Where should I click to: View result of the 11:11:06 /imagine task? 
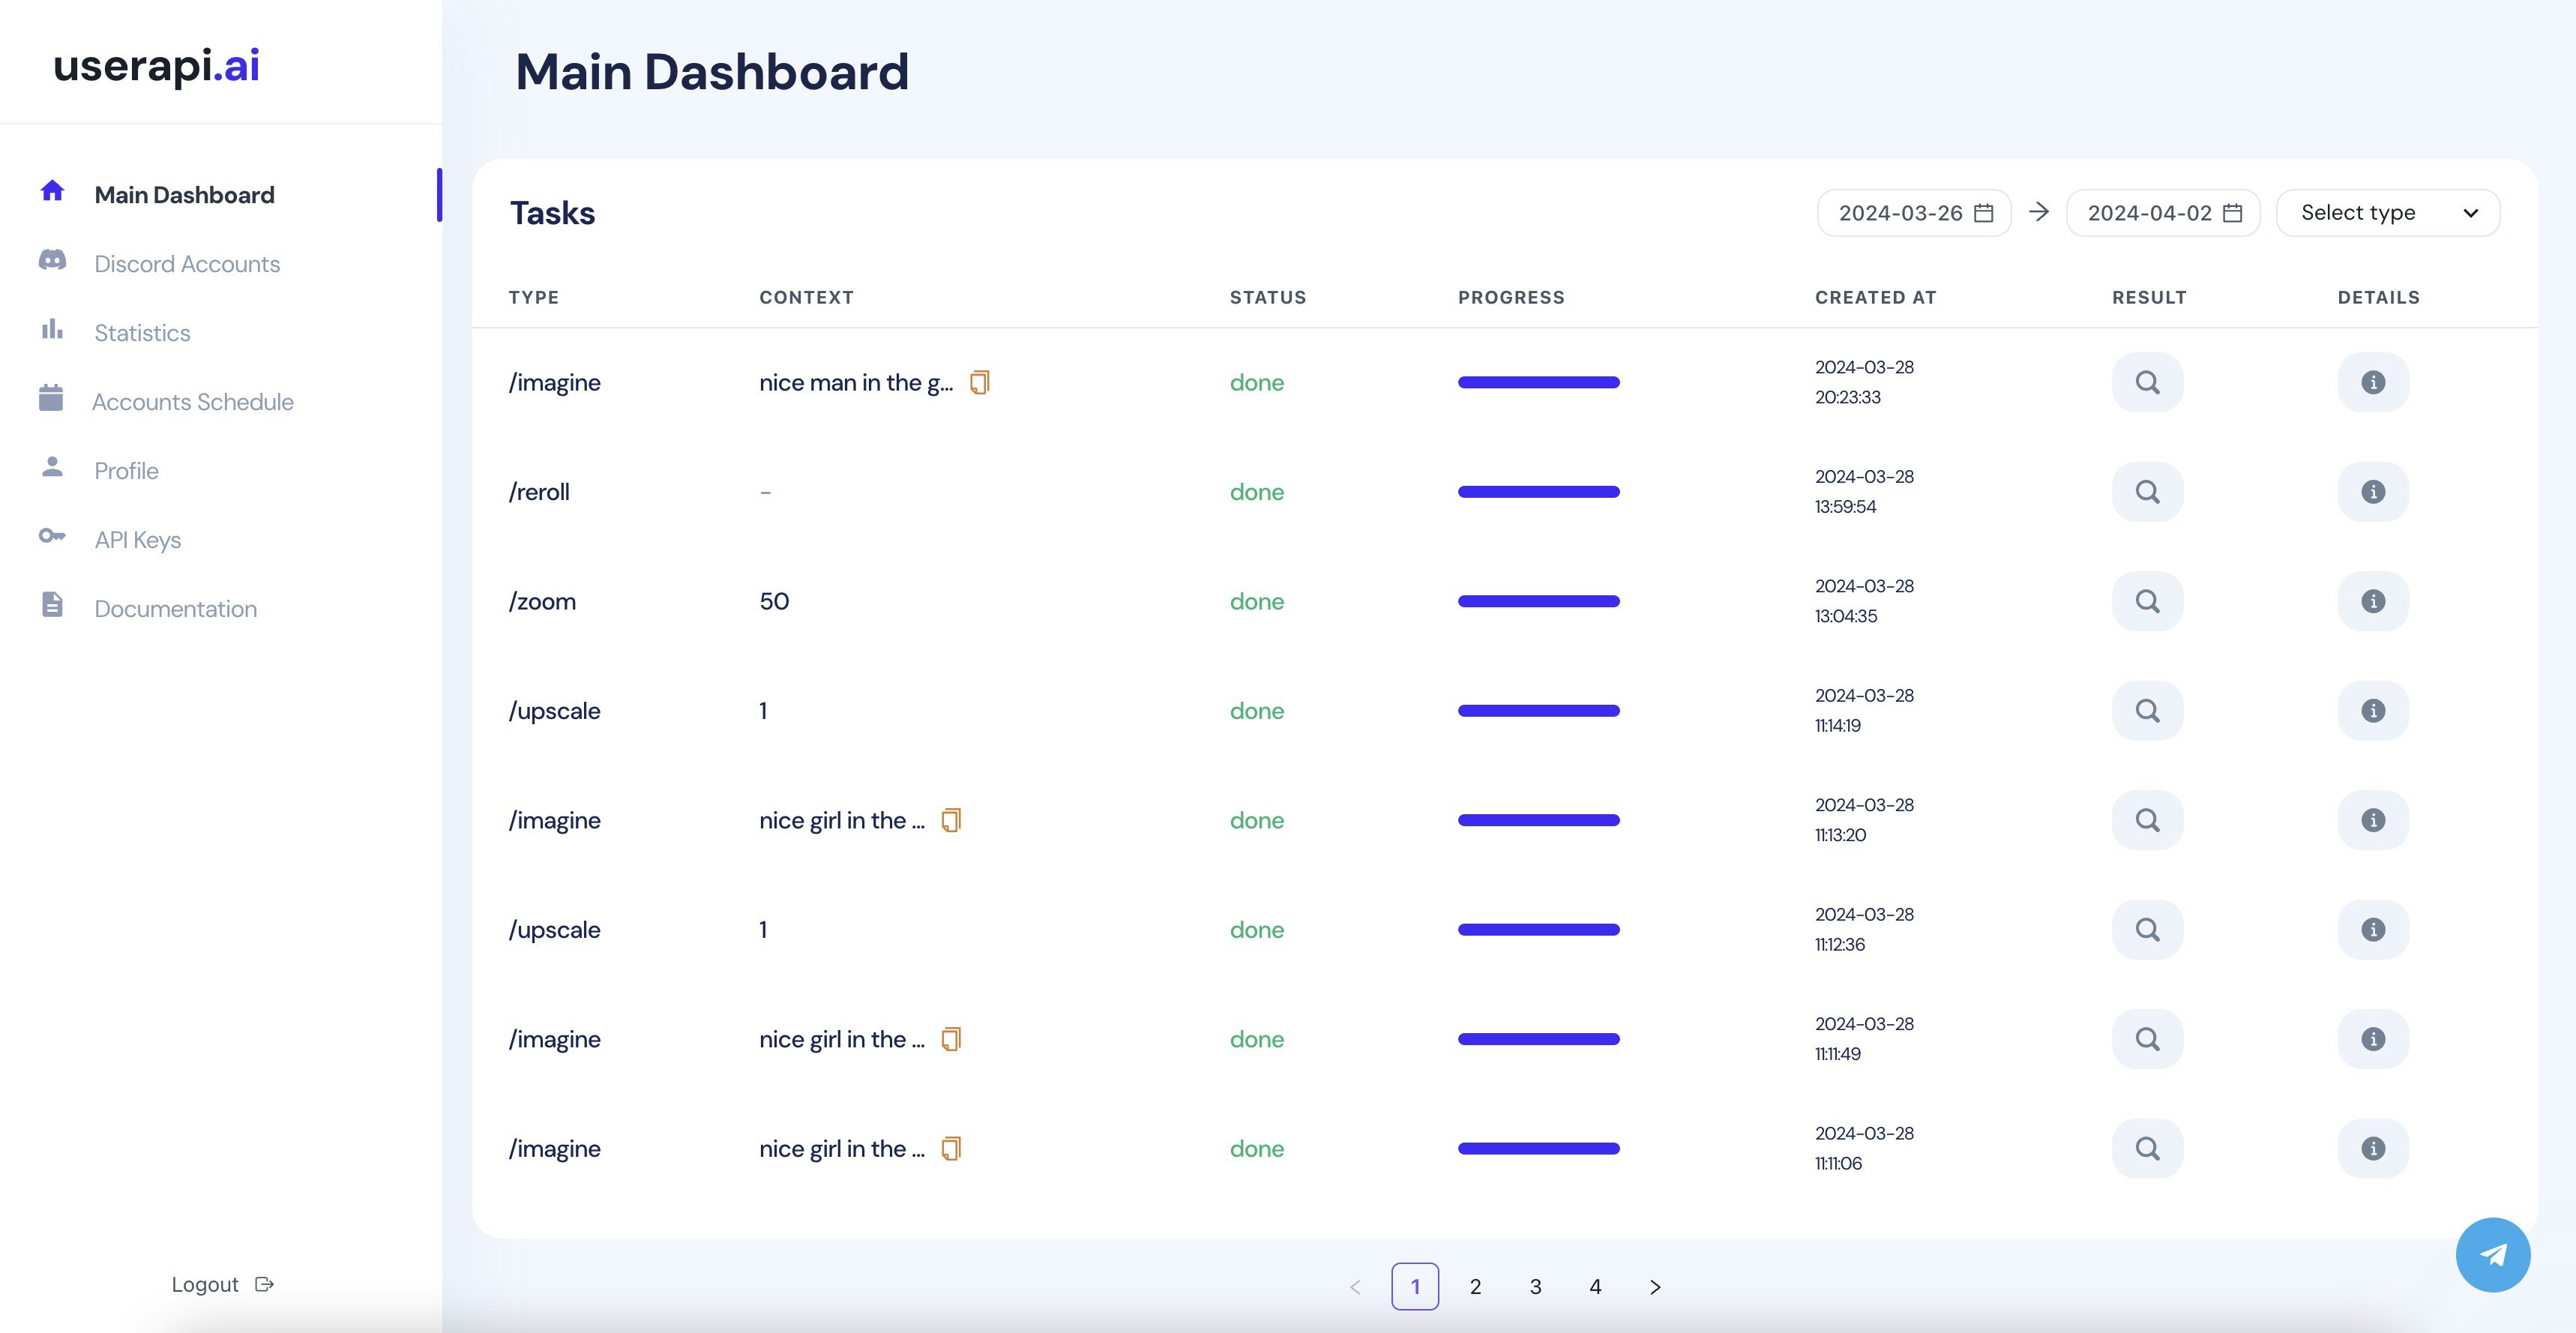pos(2146,1148)
